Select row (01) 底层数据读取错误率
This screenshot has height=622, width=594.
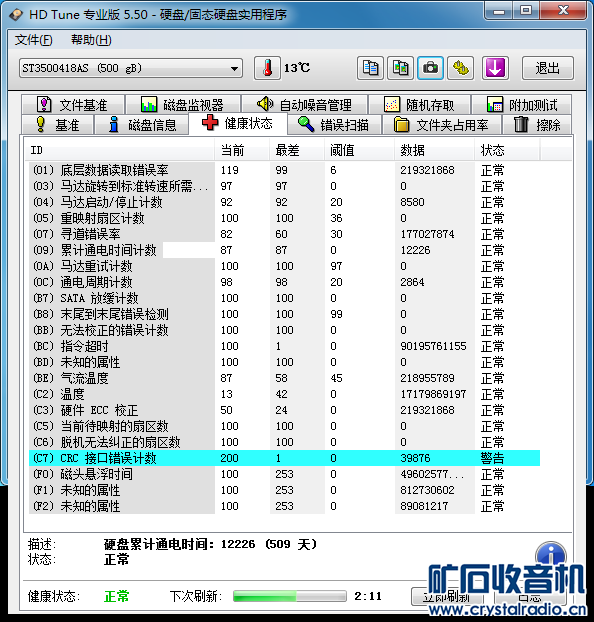tap(284, 170)
